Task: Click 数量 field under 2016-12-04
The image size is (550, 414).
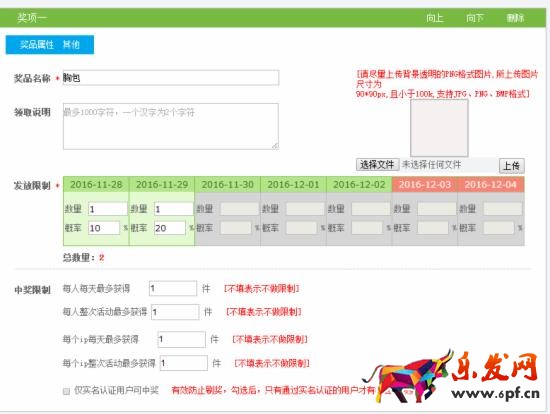Action: tap(503, 209)
